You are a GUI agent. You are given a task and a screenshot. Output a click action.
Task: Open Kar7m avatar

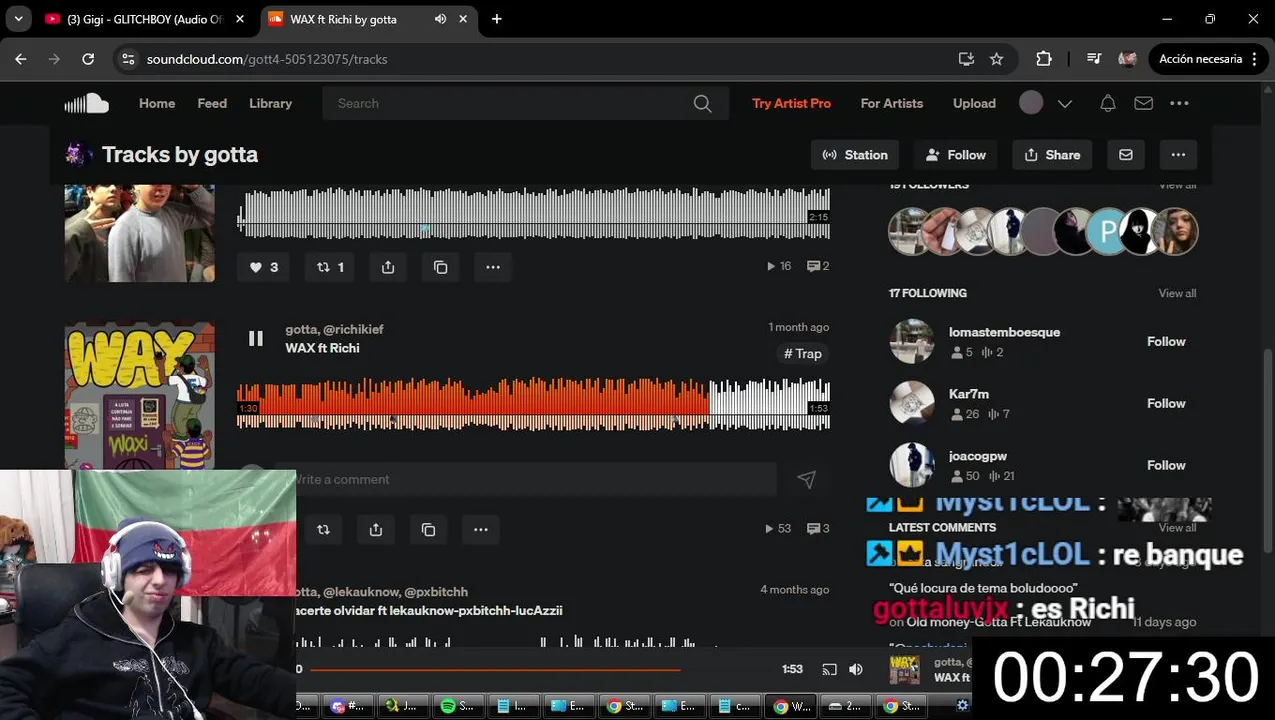912,403
